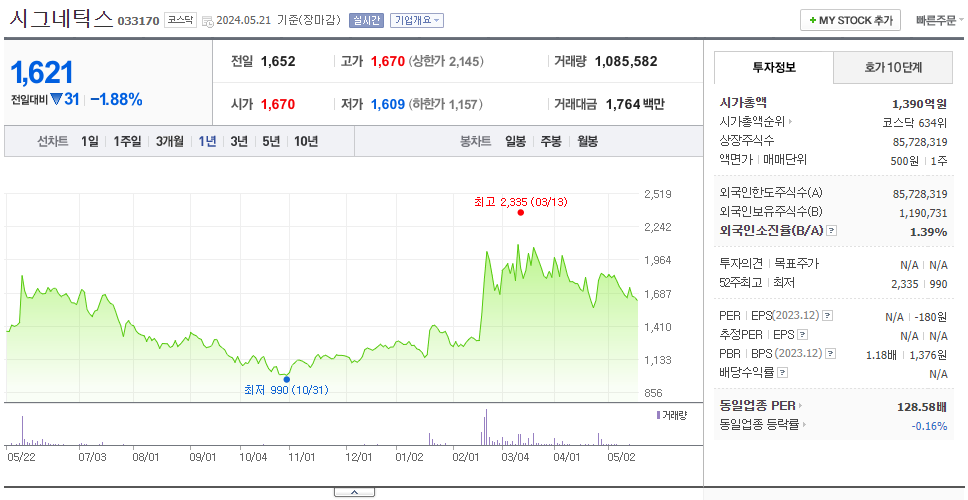The image size is (968, 500).
Task: Click the 52주최고 label
Action: coord(741,283)
